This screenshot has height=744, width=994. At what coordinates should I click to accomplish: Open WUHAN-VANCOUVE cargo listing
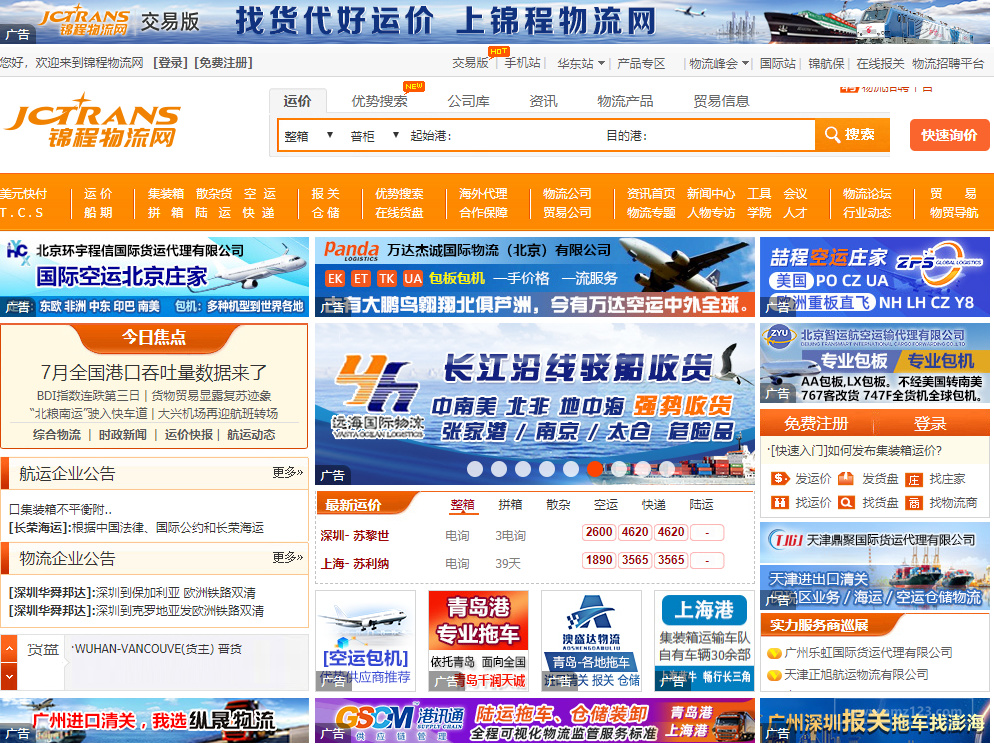click(x=157, y=649)
